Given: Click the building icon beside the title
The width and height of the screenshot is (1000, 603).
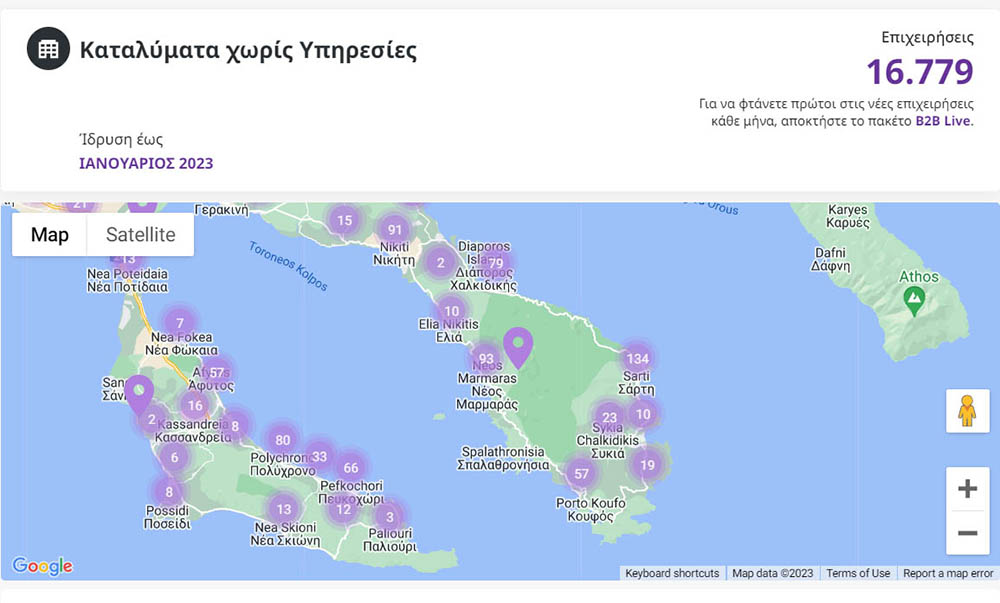Looking at the screenshot, I should pyautogui.click(x=48, y=48).
